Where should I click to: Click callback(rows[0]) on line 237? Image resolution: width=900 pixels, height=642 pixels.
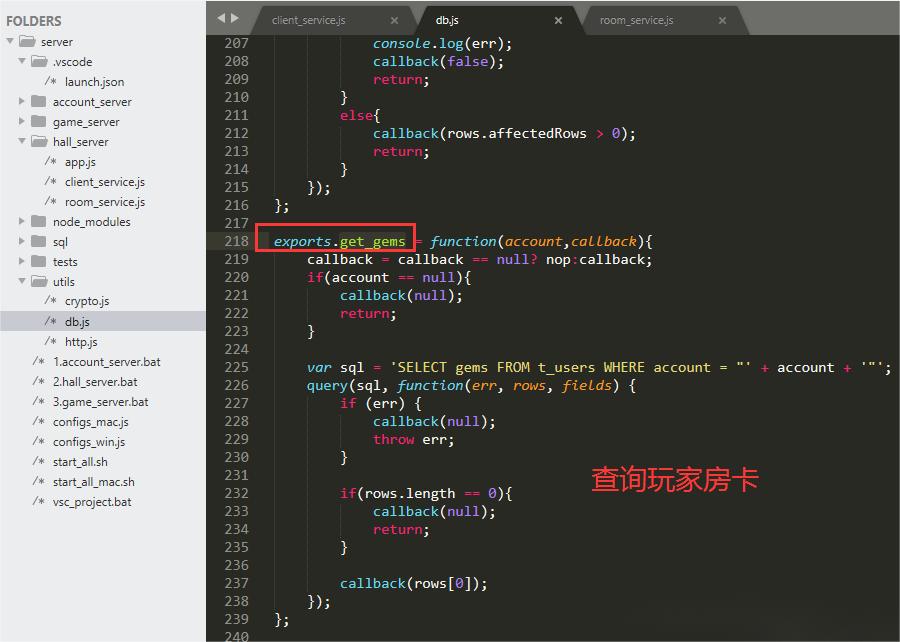[409, 583]
